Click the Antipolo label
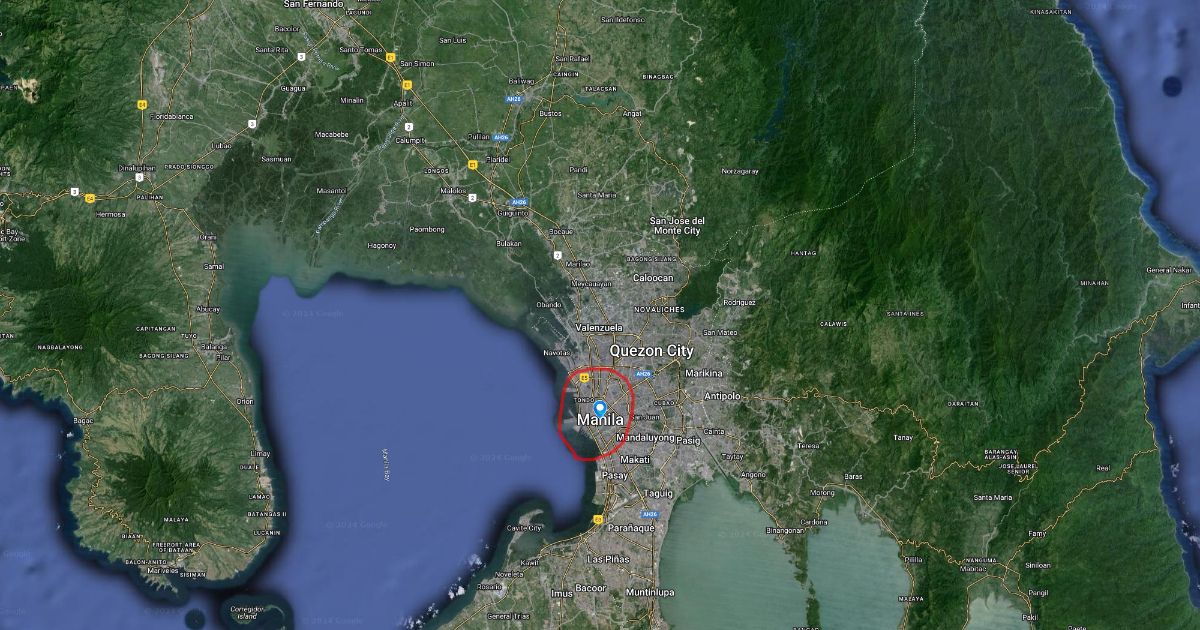Viewport: 1200px width, 630px height. (x=722, y=396)
